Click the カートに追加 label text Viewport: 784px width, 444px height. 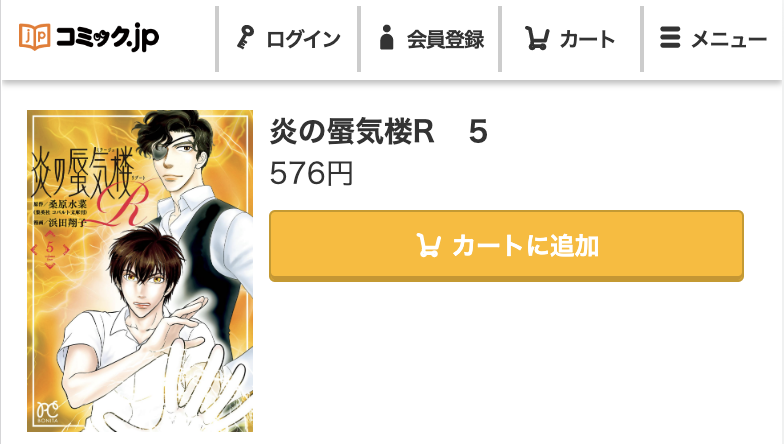526,246
